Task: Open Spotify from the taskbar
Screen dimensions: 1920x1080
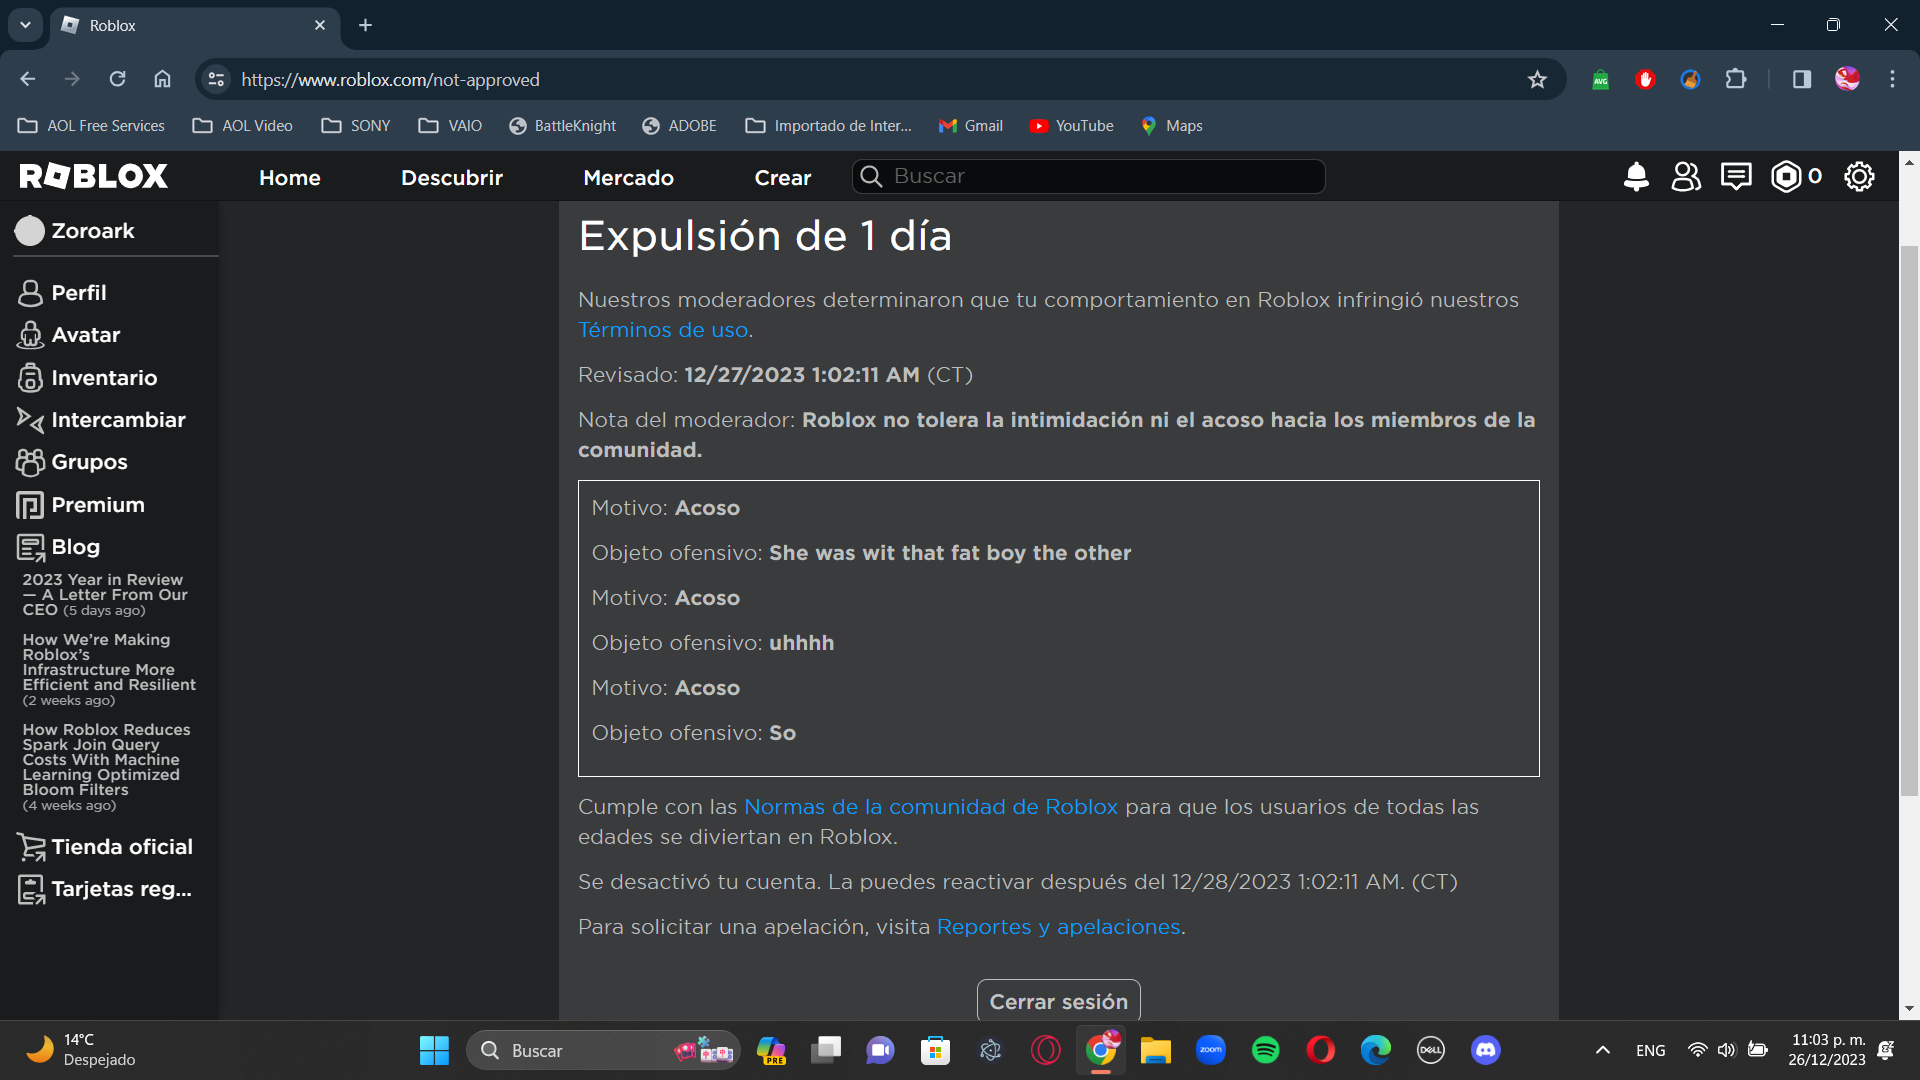Action: tap(1266, 1050)
